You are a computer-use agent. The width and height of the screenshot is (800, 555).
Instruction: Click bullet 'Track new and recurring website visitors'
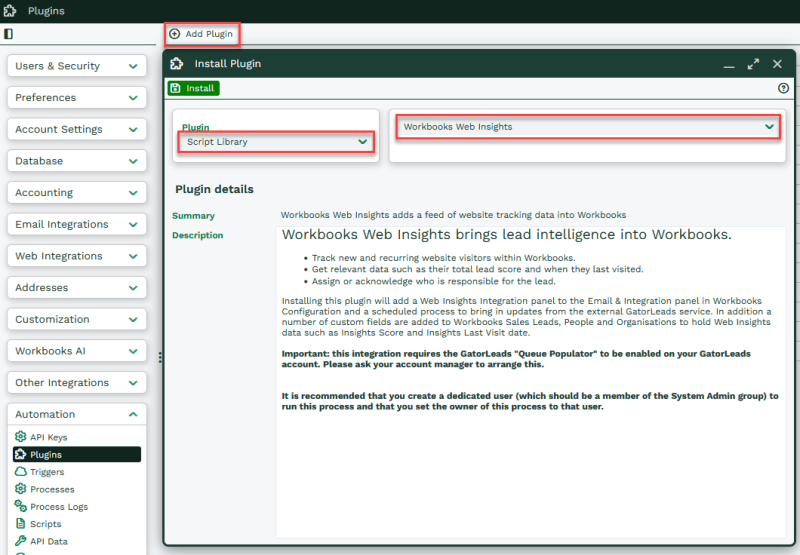point(443,258)
